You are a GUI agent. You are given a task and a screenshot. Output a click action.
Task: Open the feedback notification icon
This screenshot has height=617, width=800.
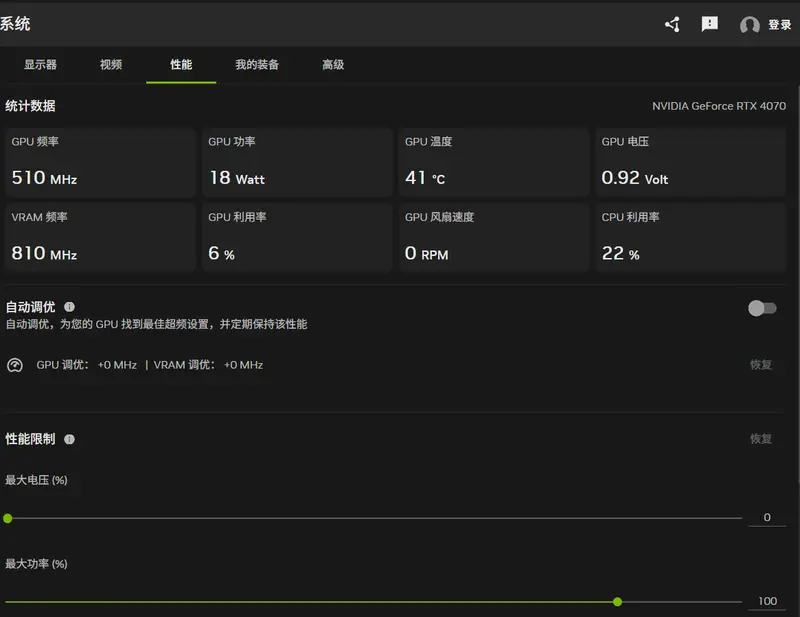pos(710,24)
